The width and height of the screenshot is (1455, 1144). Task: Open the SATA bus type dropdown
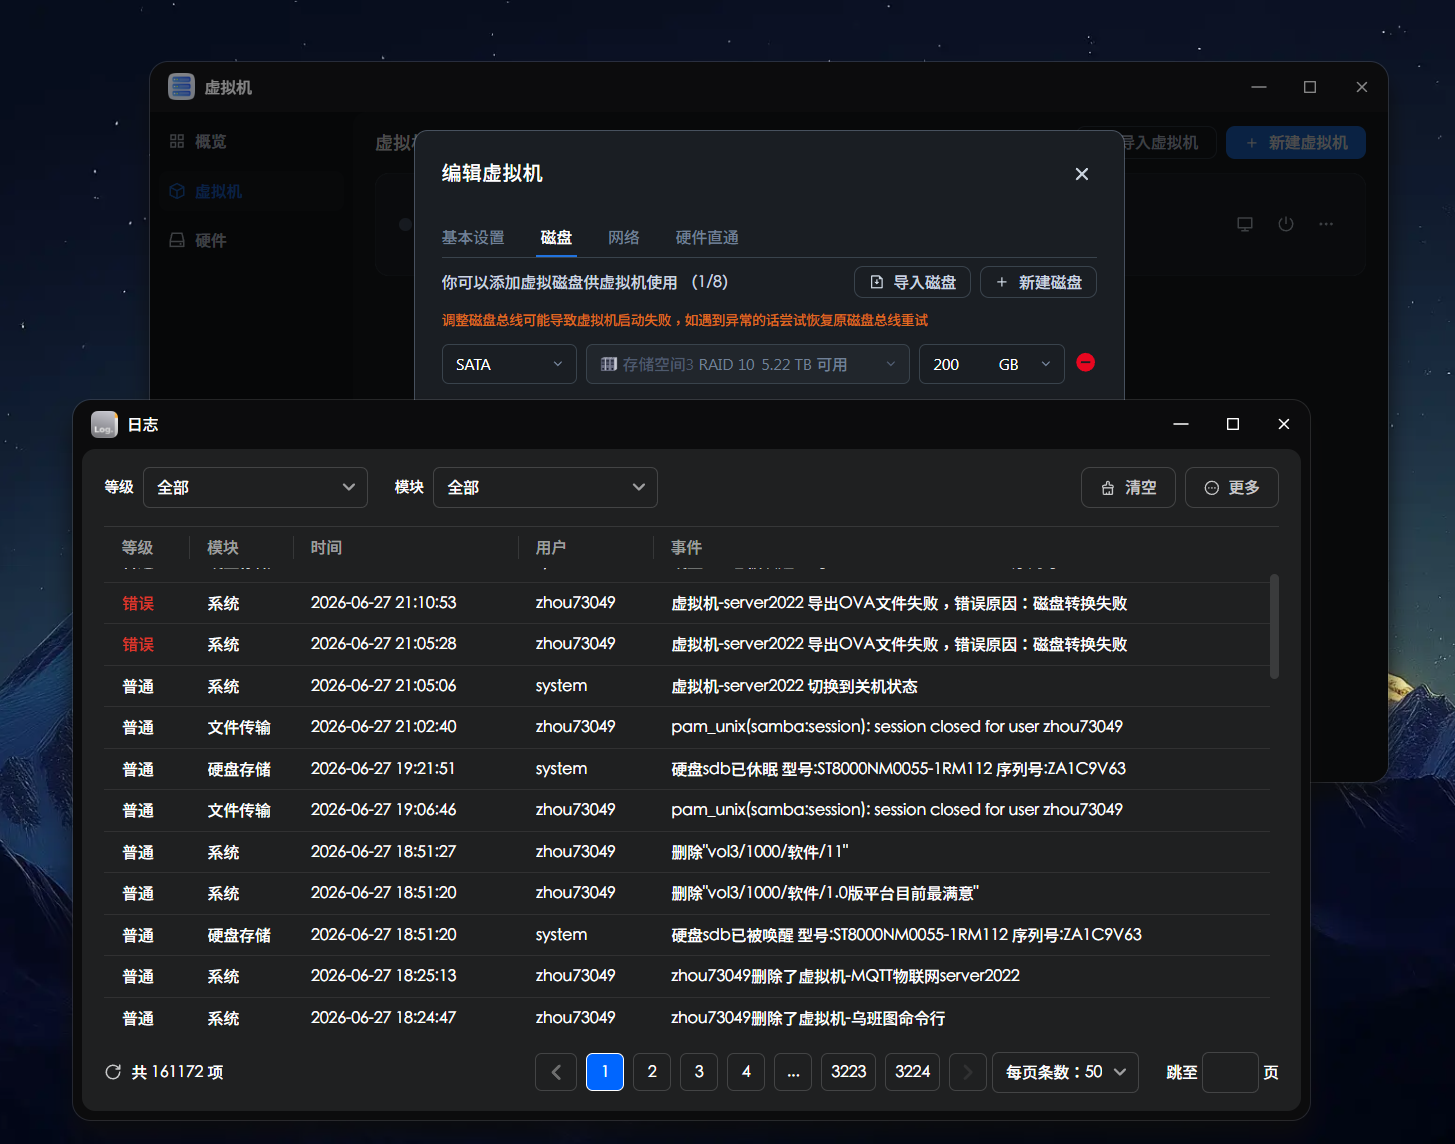509,364
